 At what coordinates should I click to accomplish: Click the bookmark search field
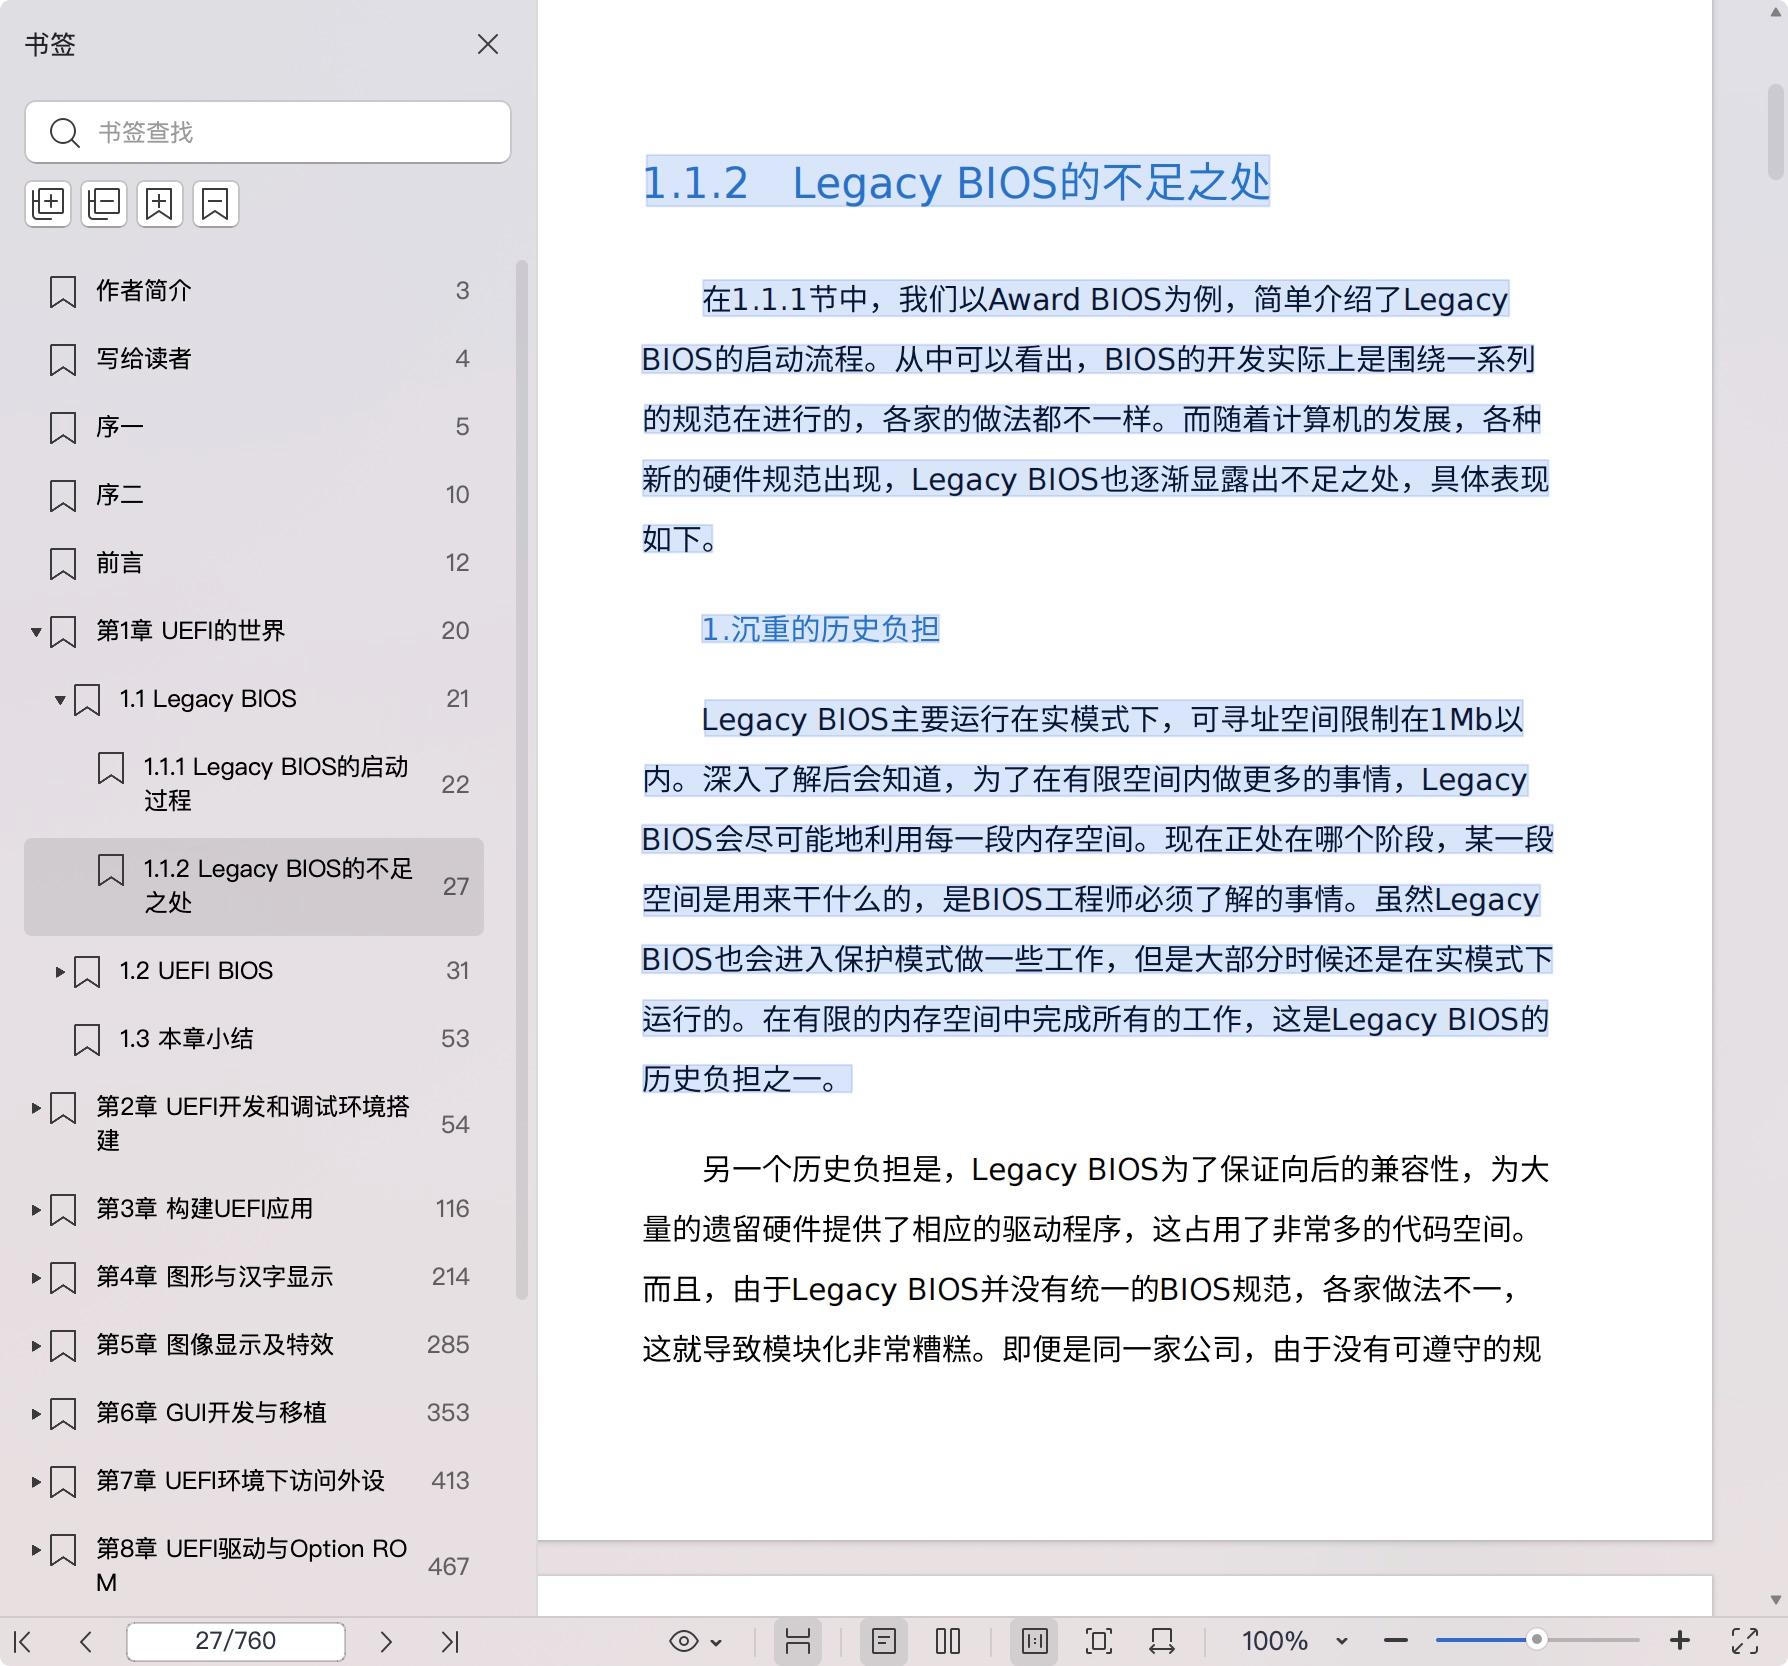point(268,132)
